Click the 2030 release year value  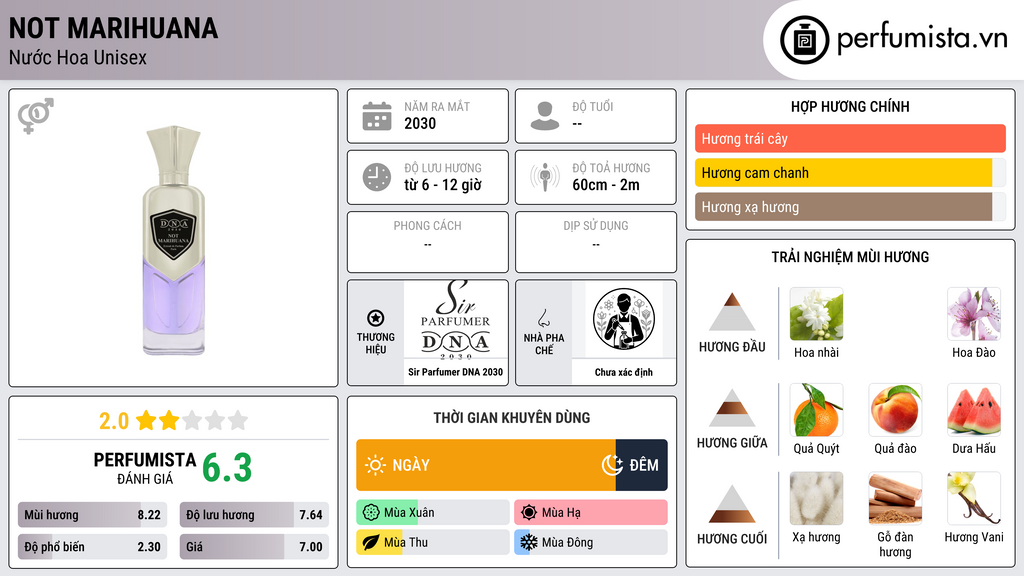(x=420, y=123)
